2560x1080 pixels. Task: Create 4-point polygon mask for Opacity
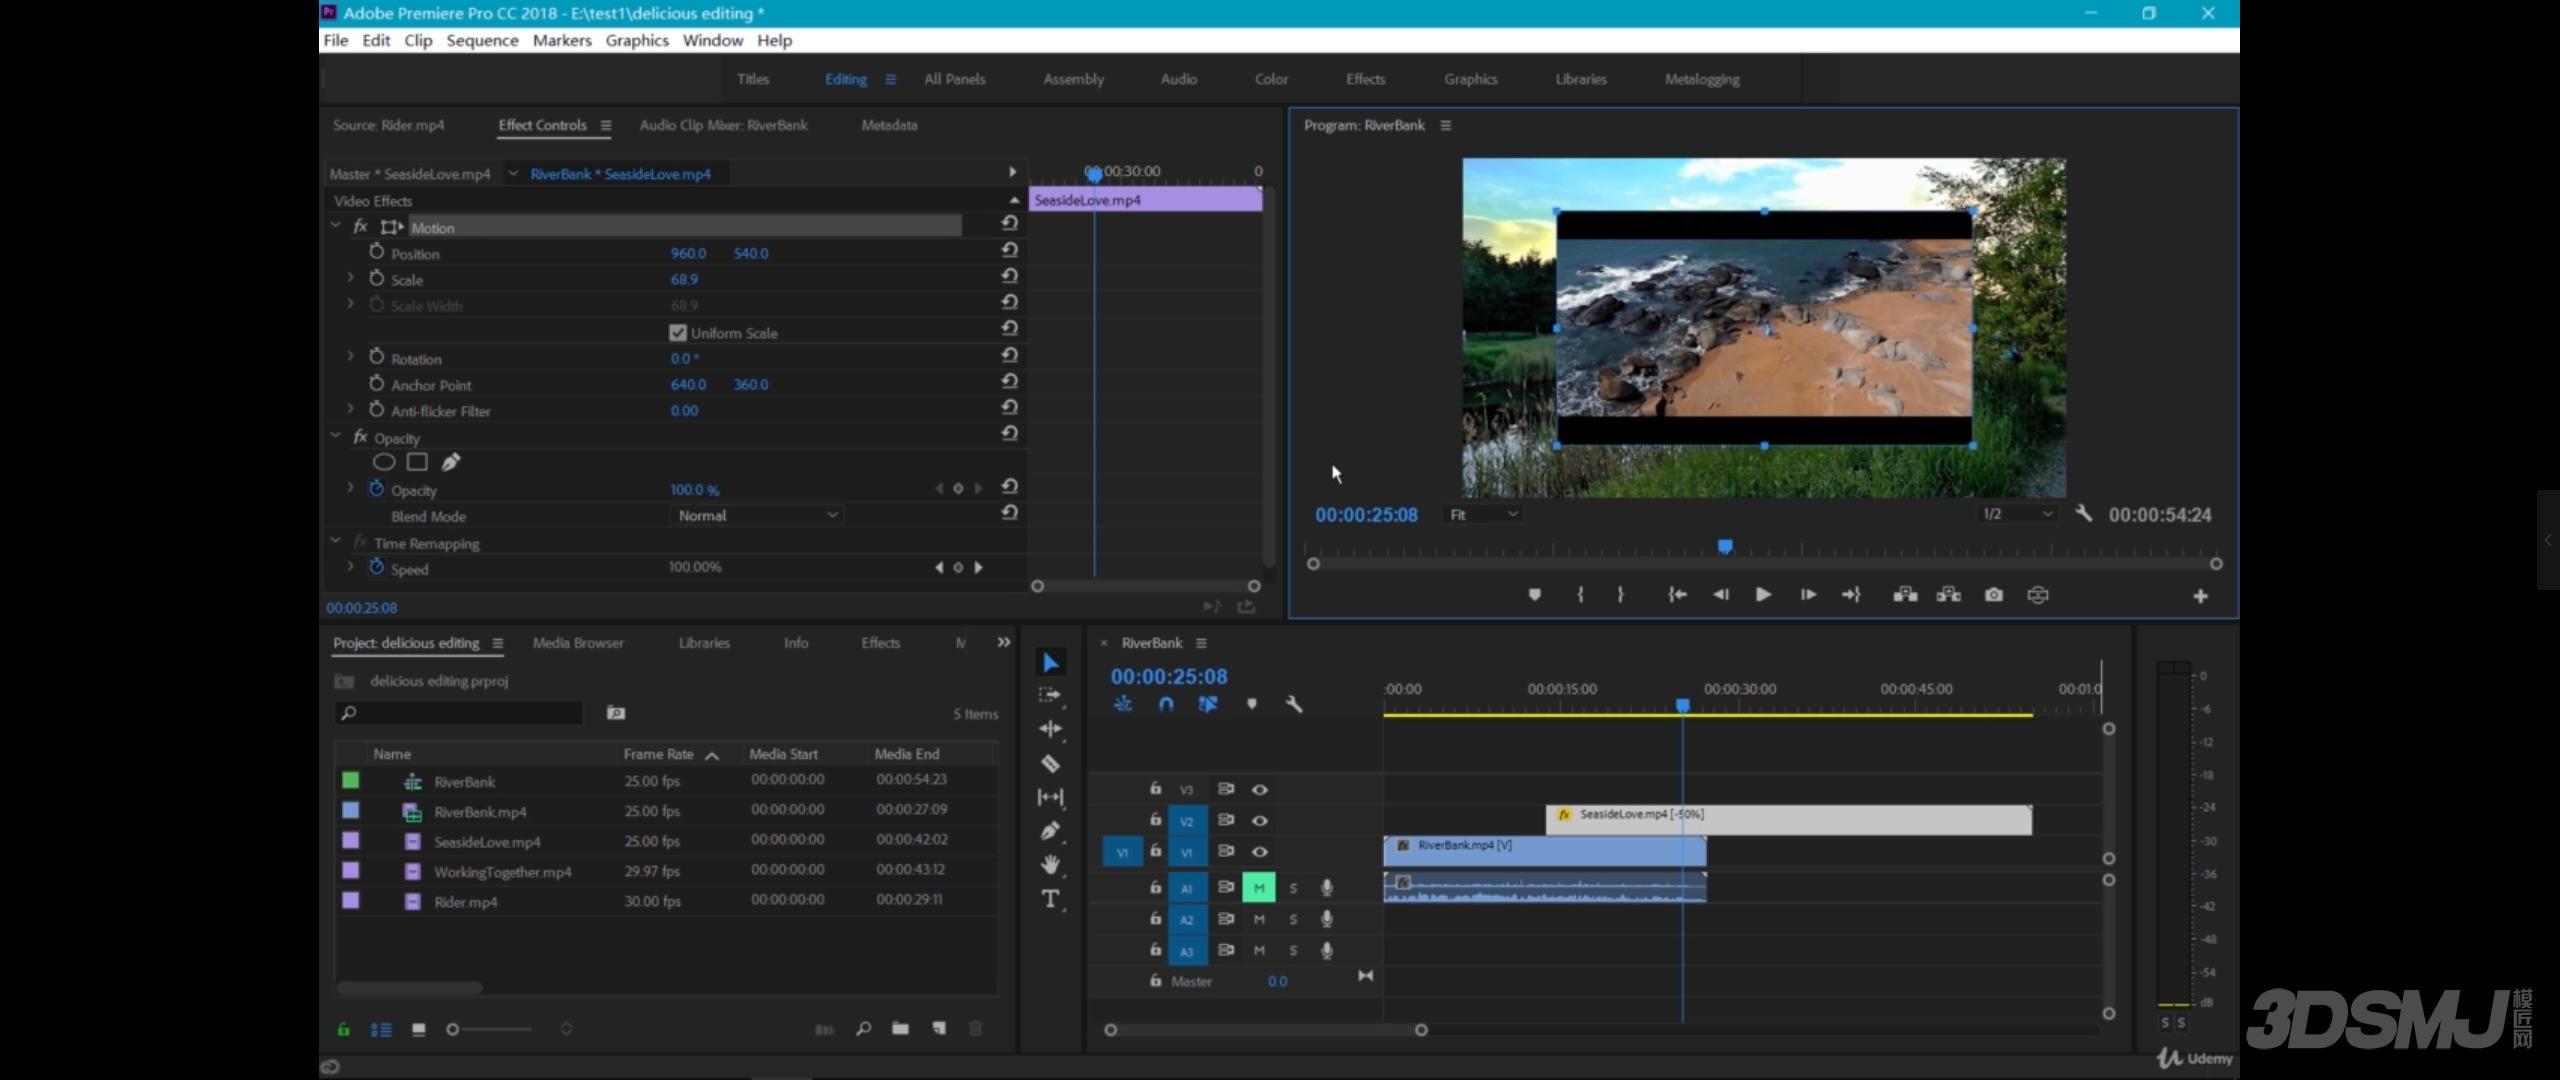418,462
